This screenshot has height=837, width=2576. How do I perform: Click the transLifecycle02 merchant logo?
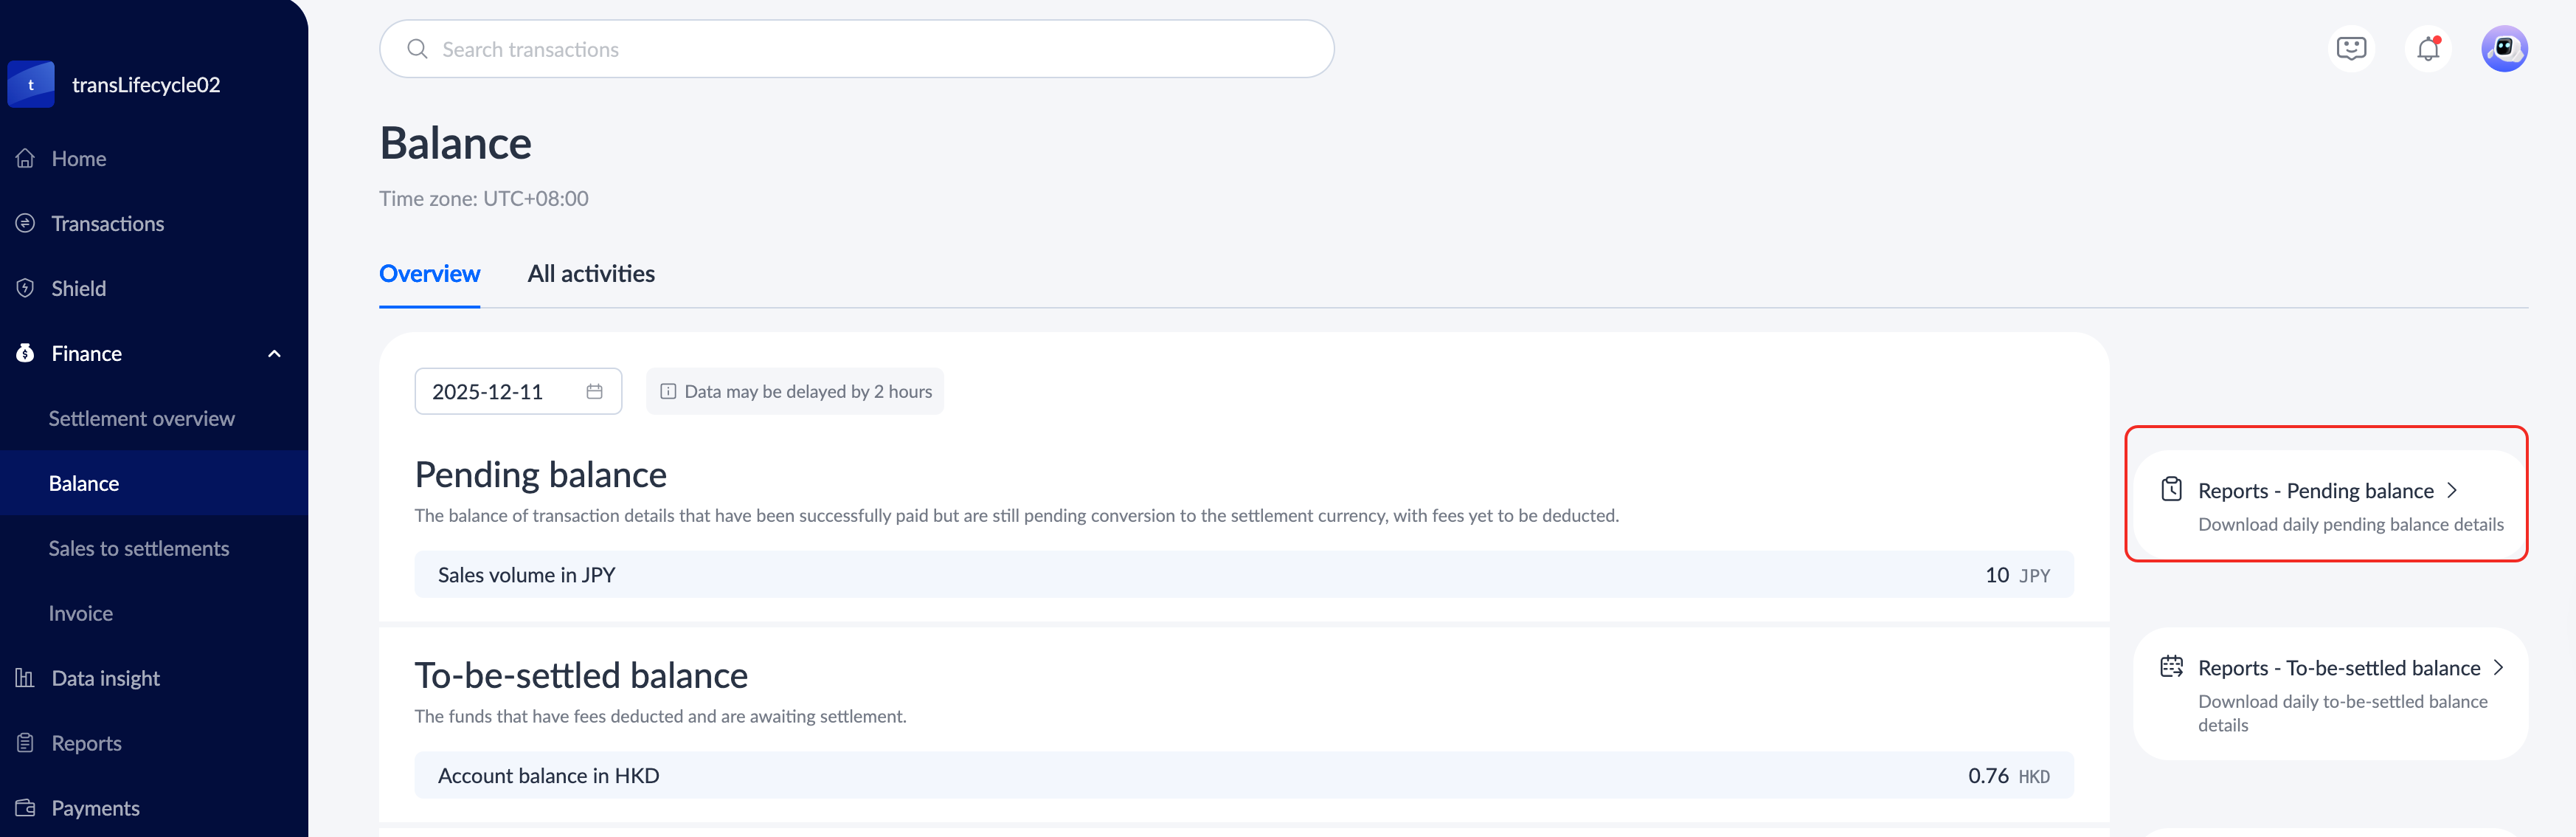tap(31, 85)
